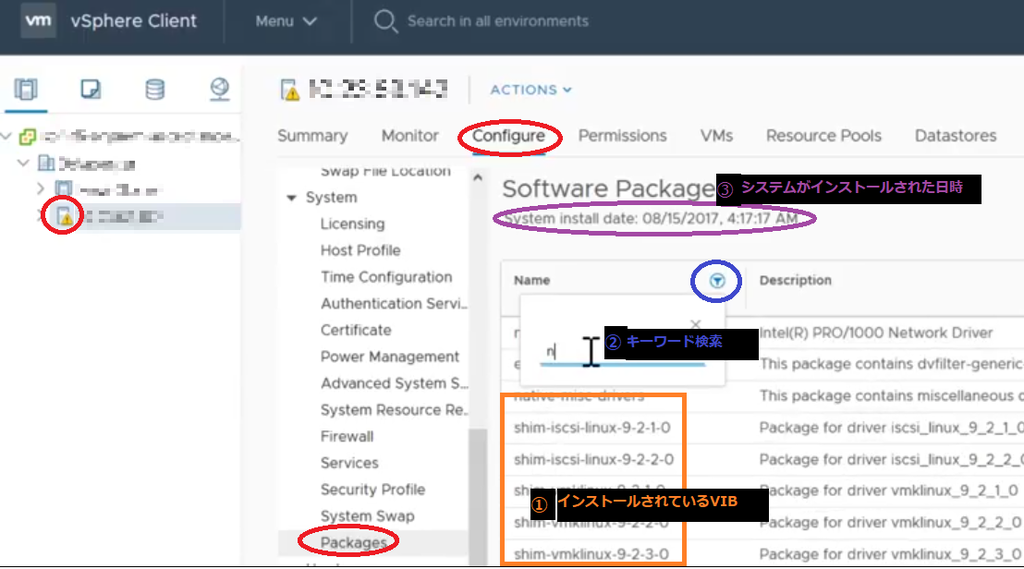1024x569 pixels.
Task: Select package shim-iscsi-linux-9-2-2-0
Action: (x=594, y=459)
